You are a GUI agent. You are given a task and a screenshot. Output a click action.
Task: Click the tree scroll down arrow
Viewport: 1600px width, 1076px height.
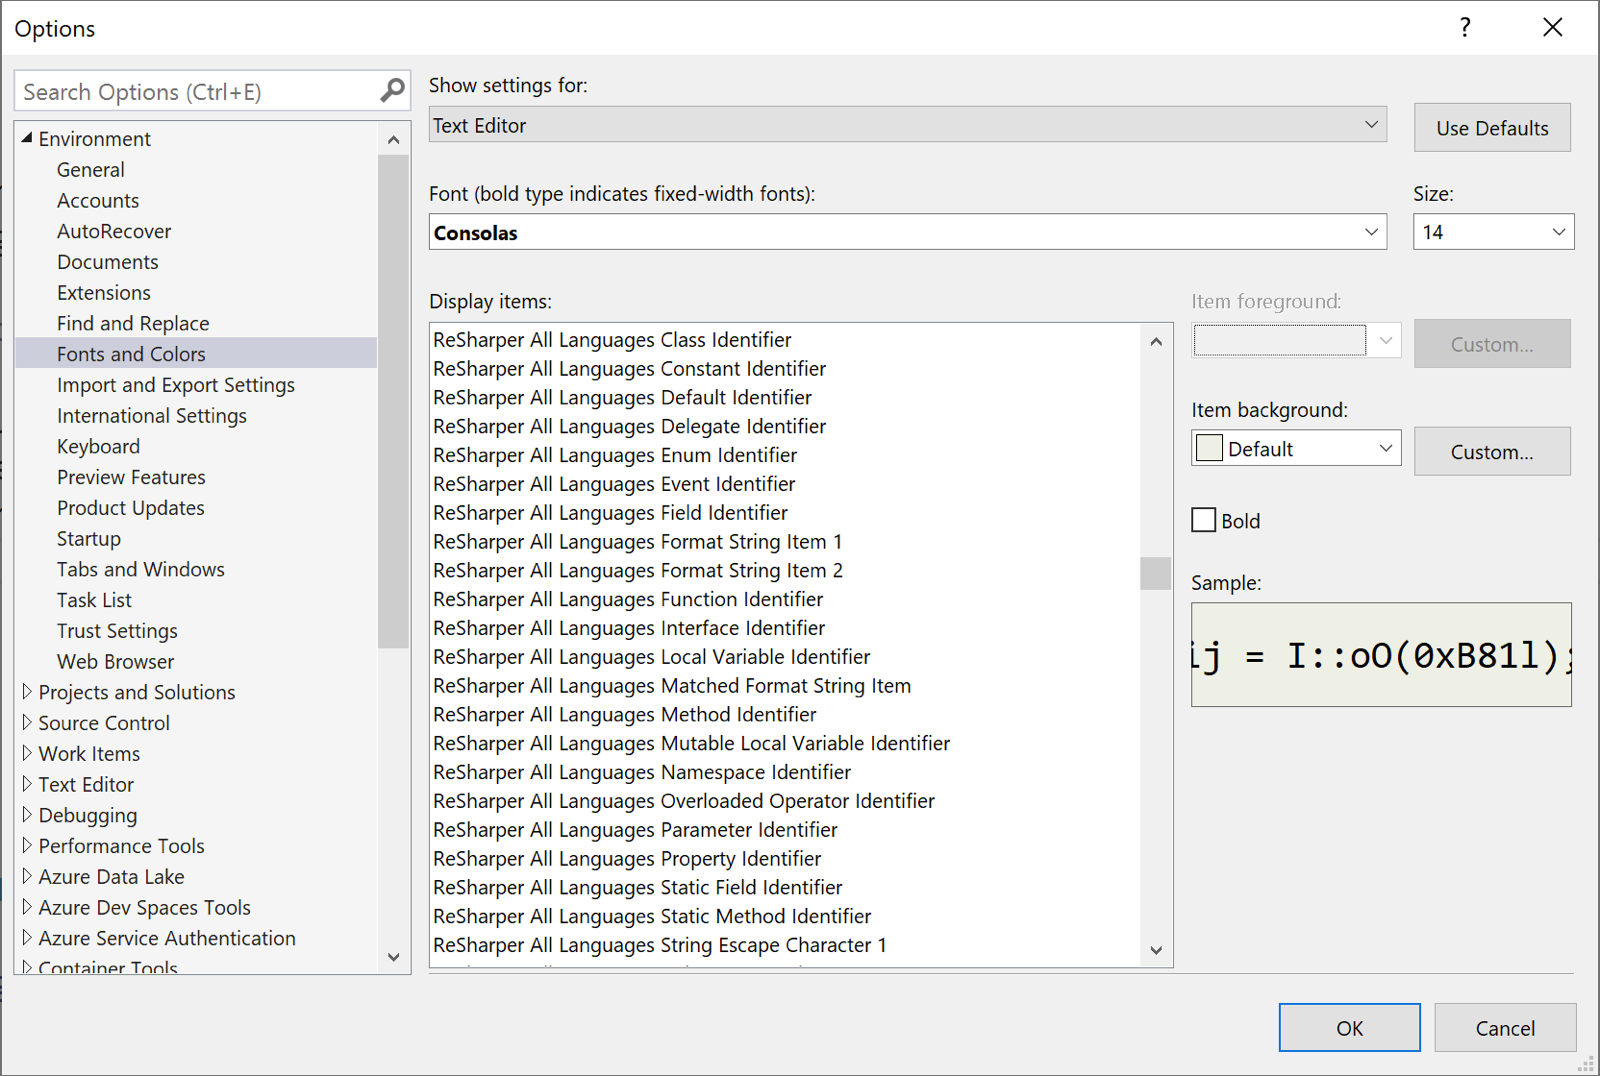(393, 957)
